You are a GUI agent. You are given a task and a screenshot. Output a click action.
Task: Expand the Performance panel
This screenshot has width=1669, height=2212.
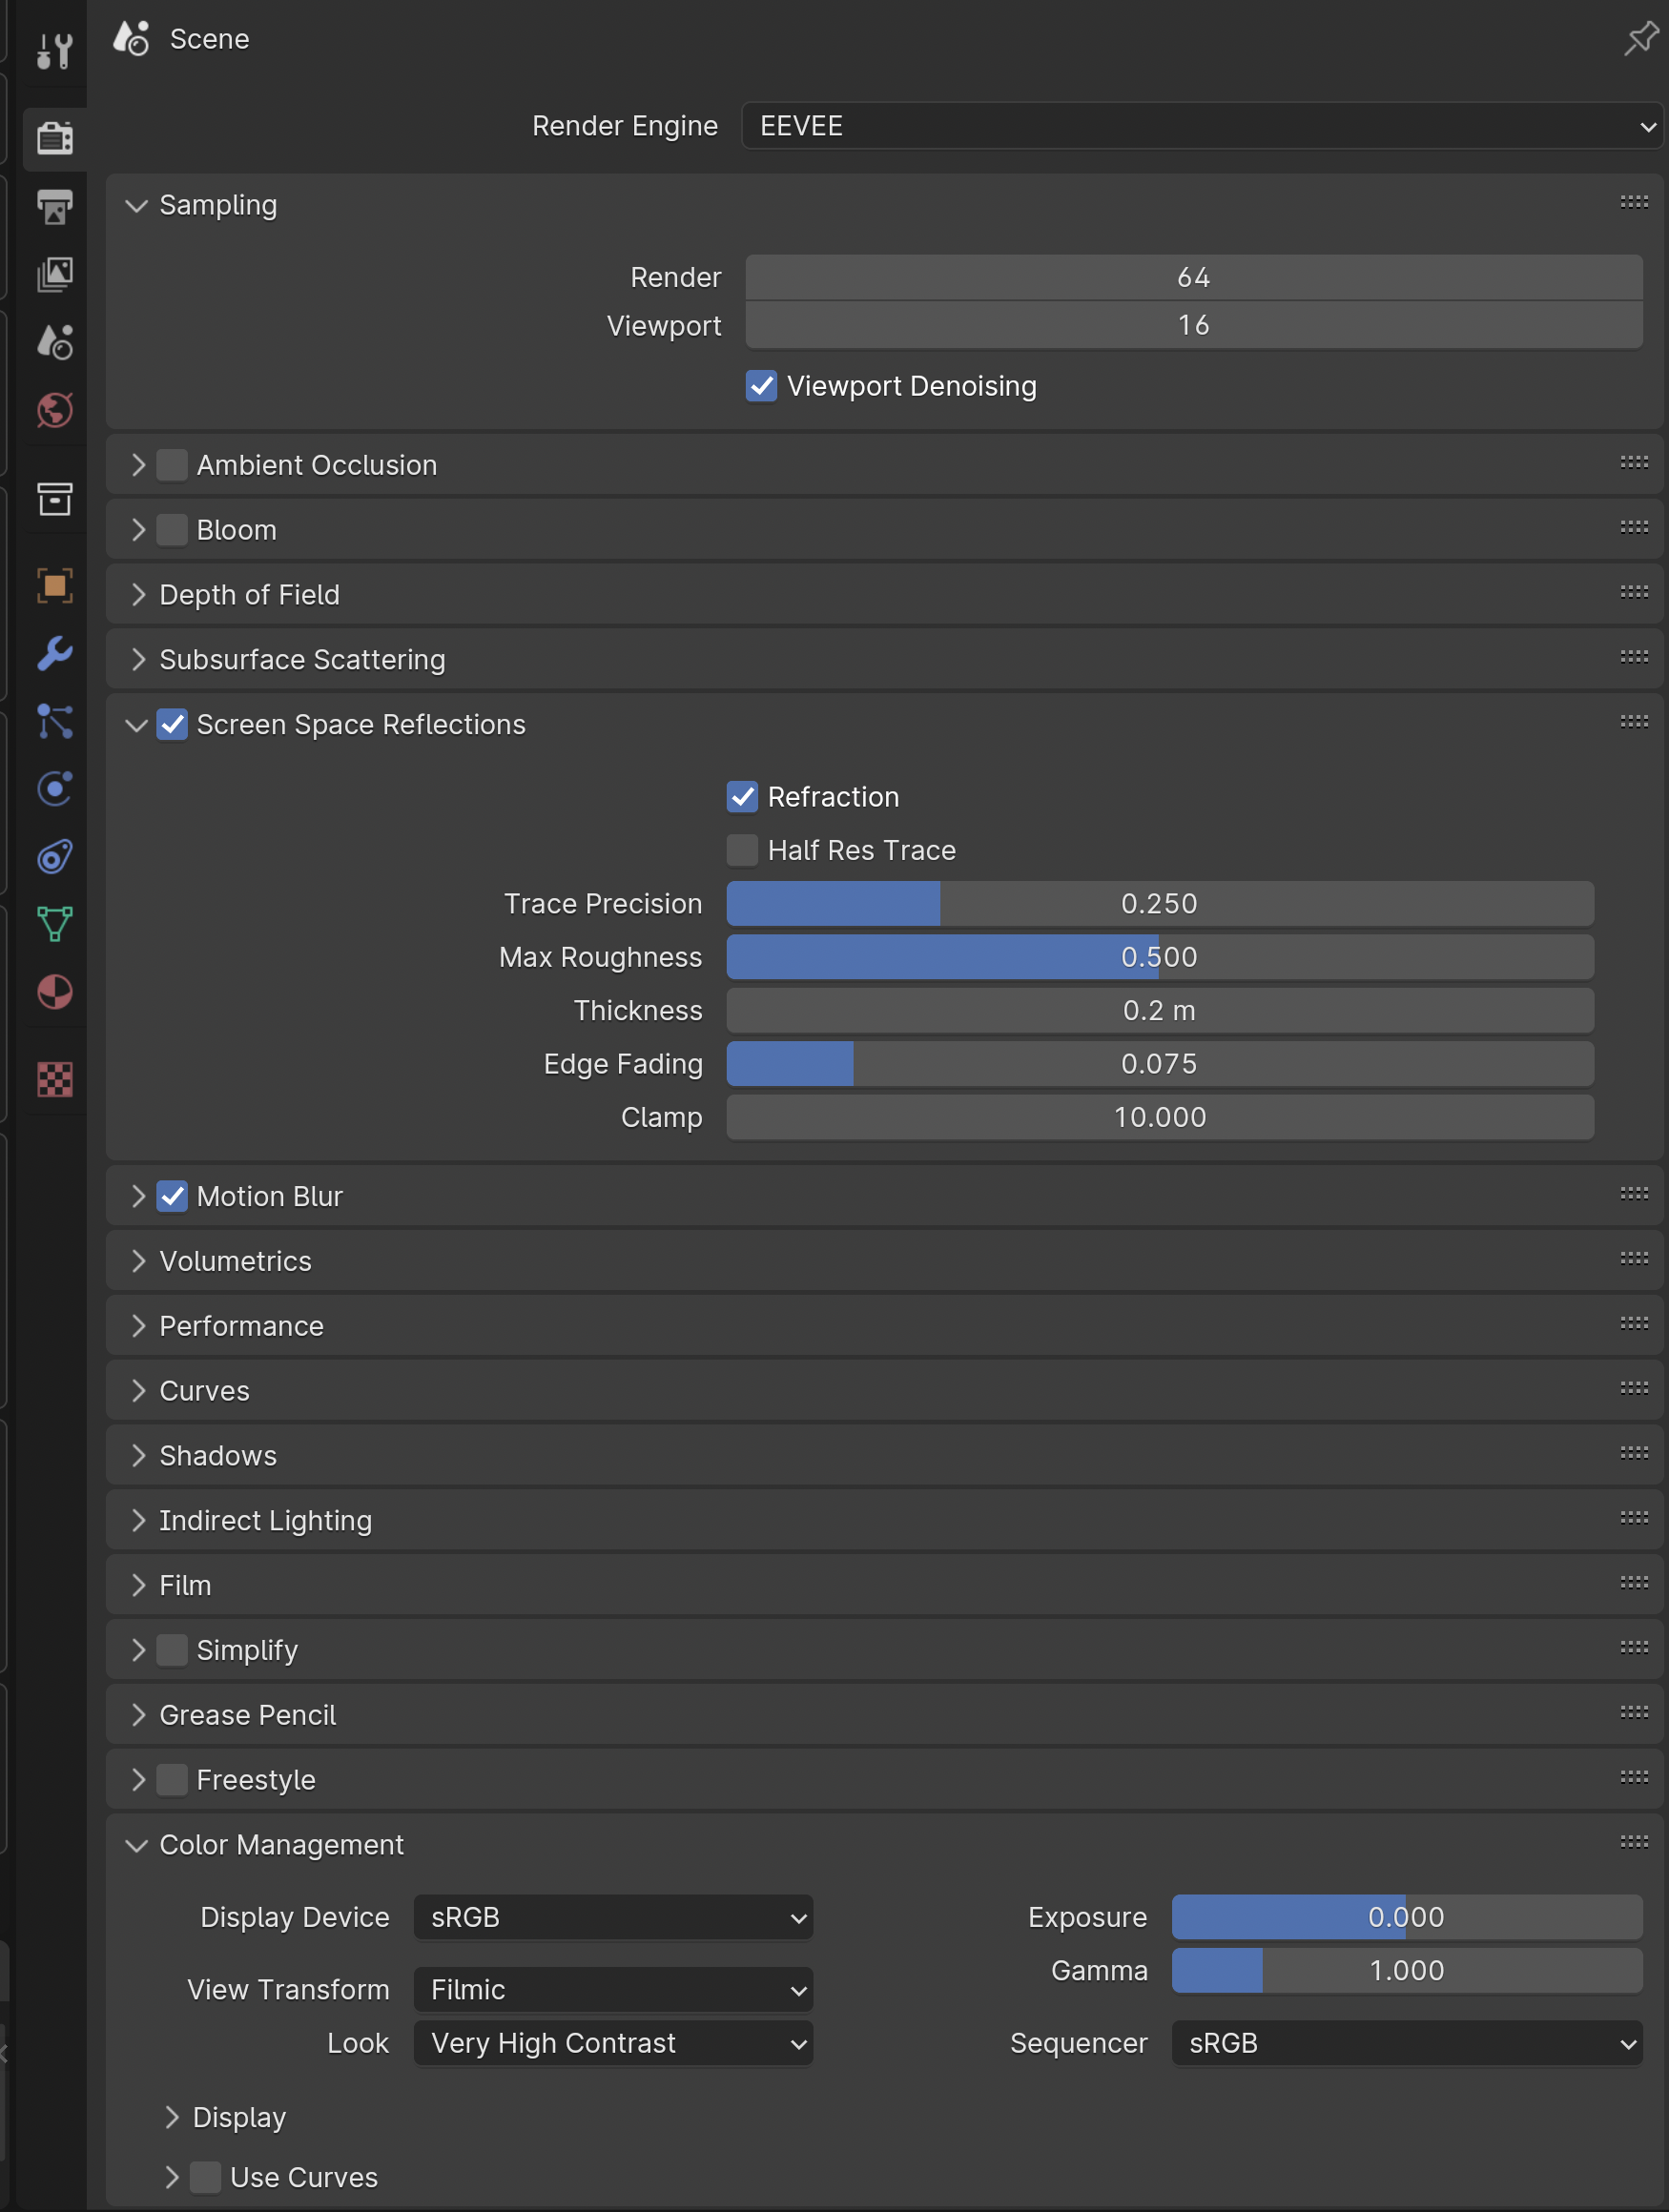137,1326
